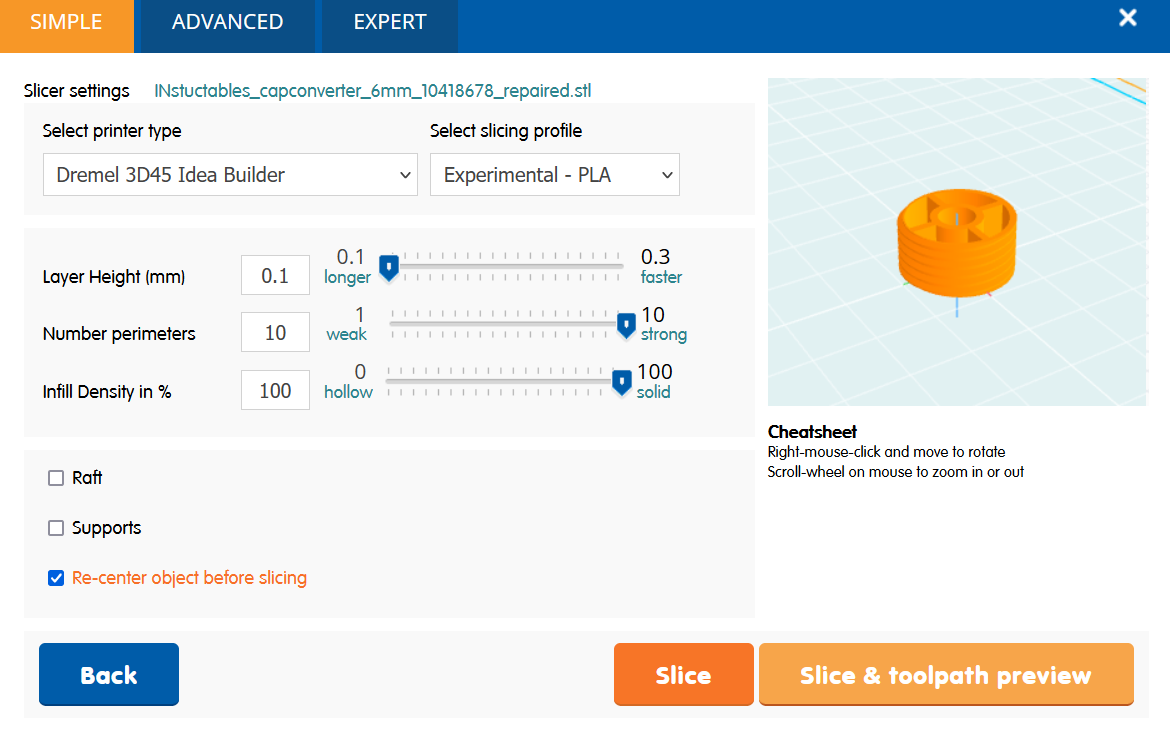Screen dimensions: 1170x738
Task: Go Back to the previous step
Action: point(109,675)
